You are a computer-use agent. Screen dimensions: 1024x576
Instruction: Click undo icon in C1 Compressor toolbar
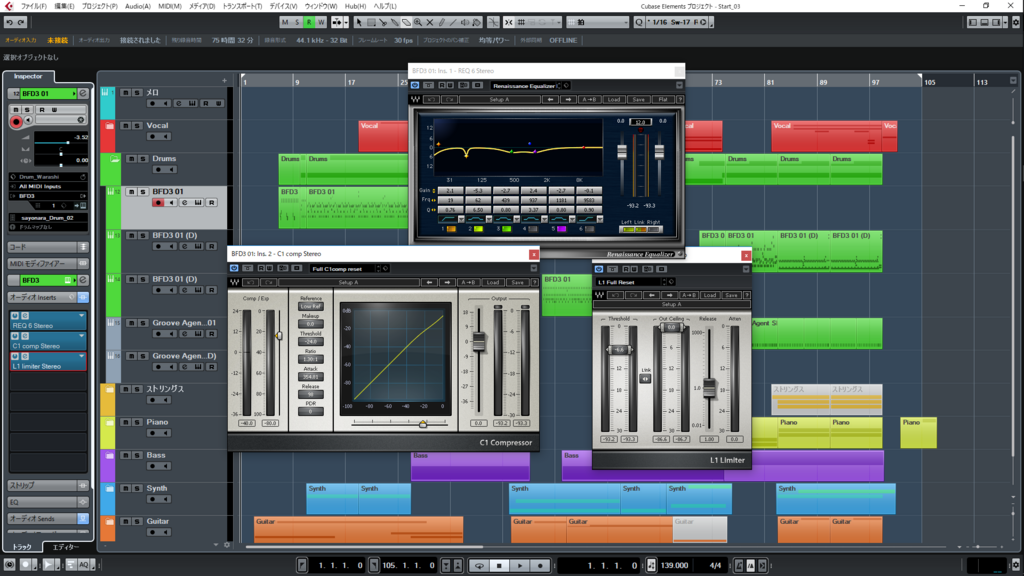(250, 282)
